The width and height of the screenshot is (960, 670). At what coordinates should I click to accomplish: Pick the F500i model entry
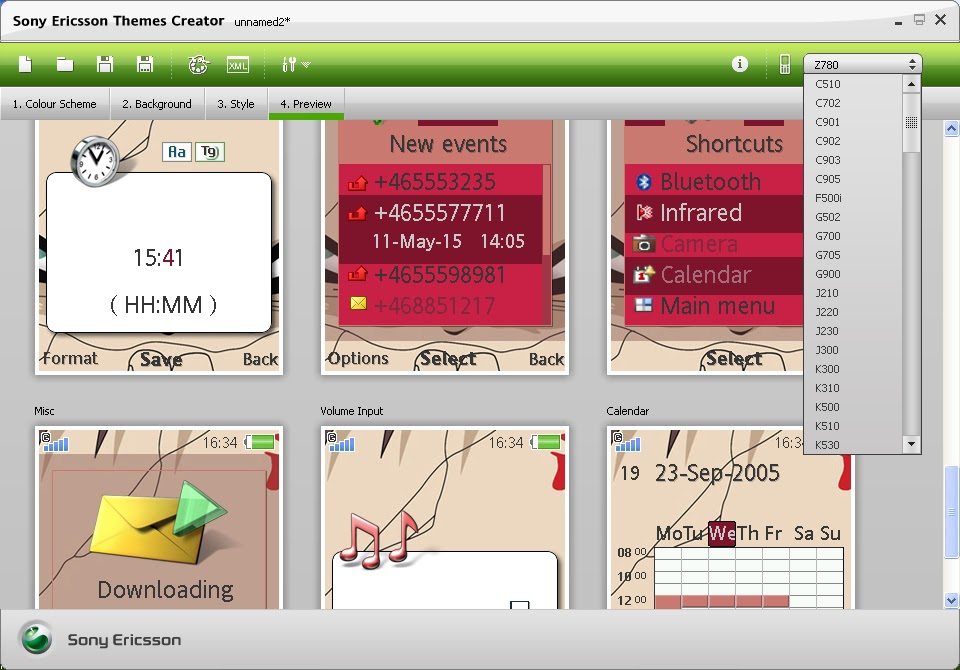(x=853, y=198)
